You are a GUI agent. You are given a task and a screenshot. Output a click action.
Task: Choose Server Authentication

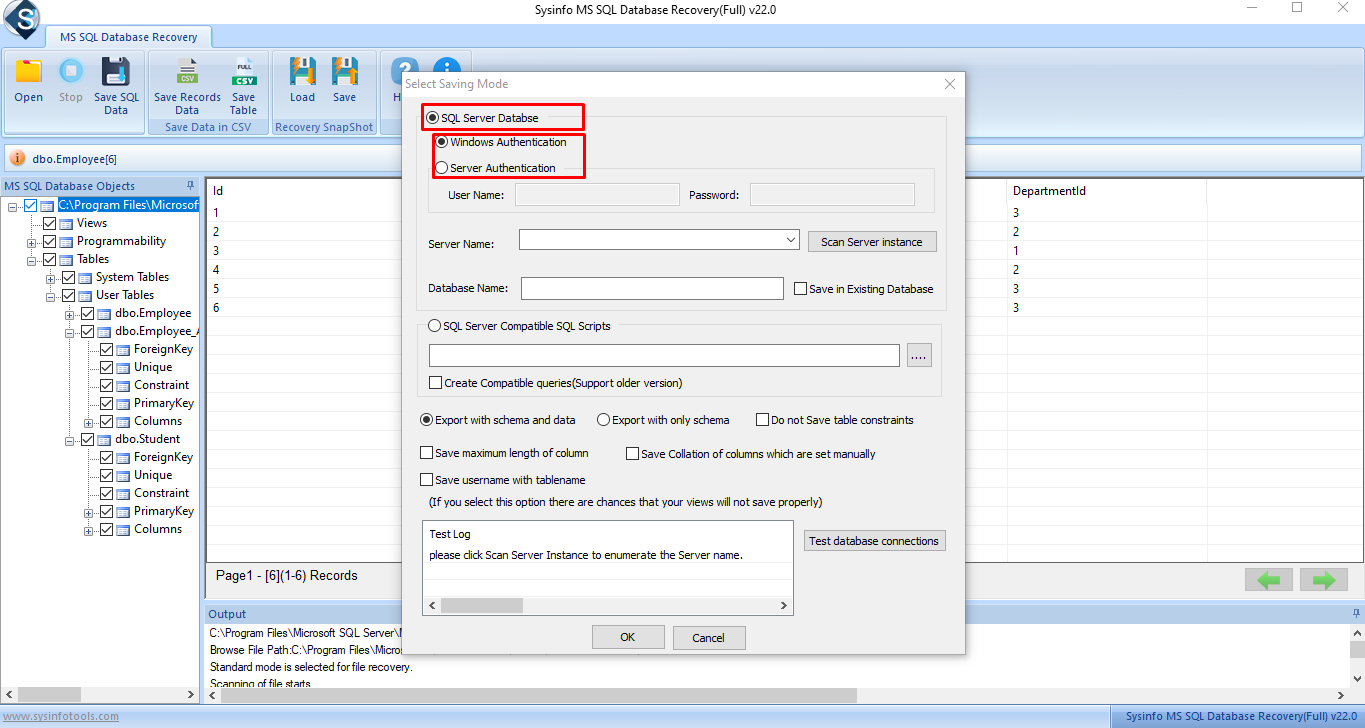tap(442, 168)
